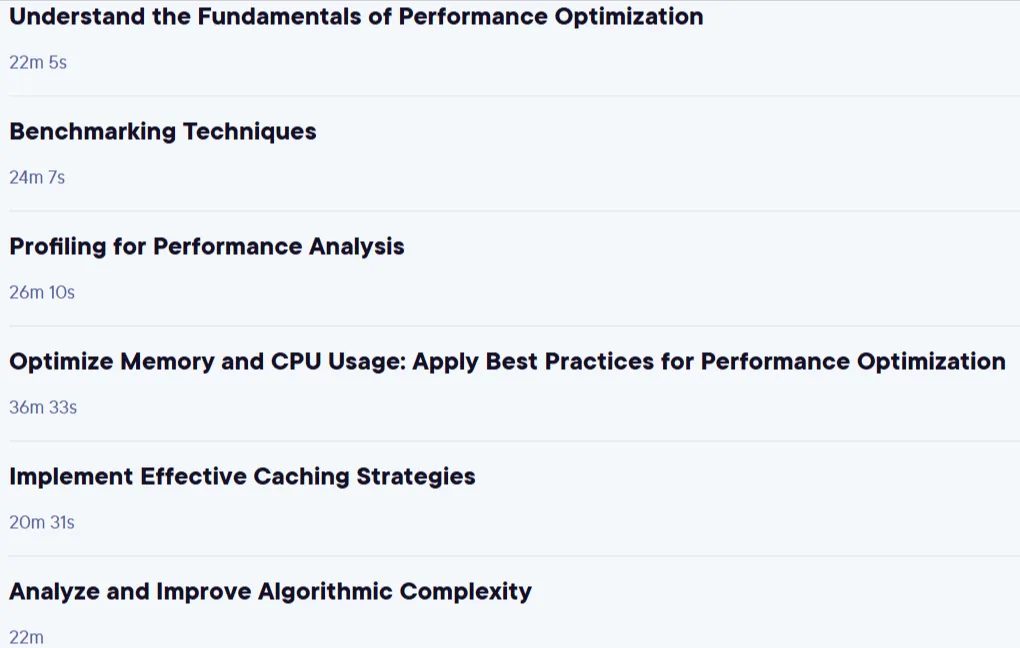Click divider line below the 26m 10s duration
Viewport: 1020px width, 648px height.
[x=514, y=326]
